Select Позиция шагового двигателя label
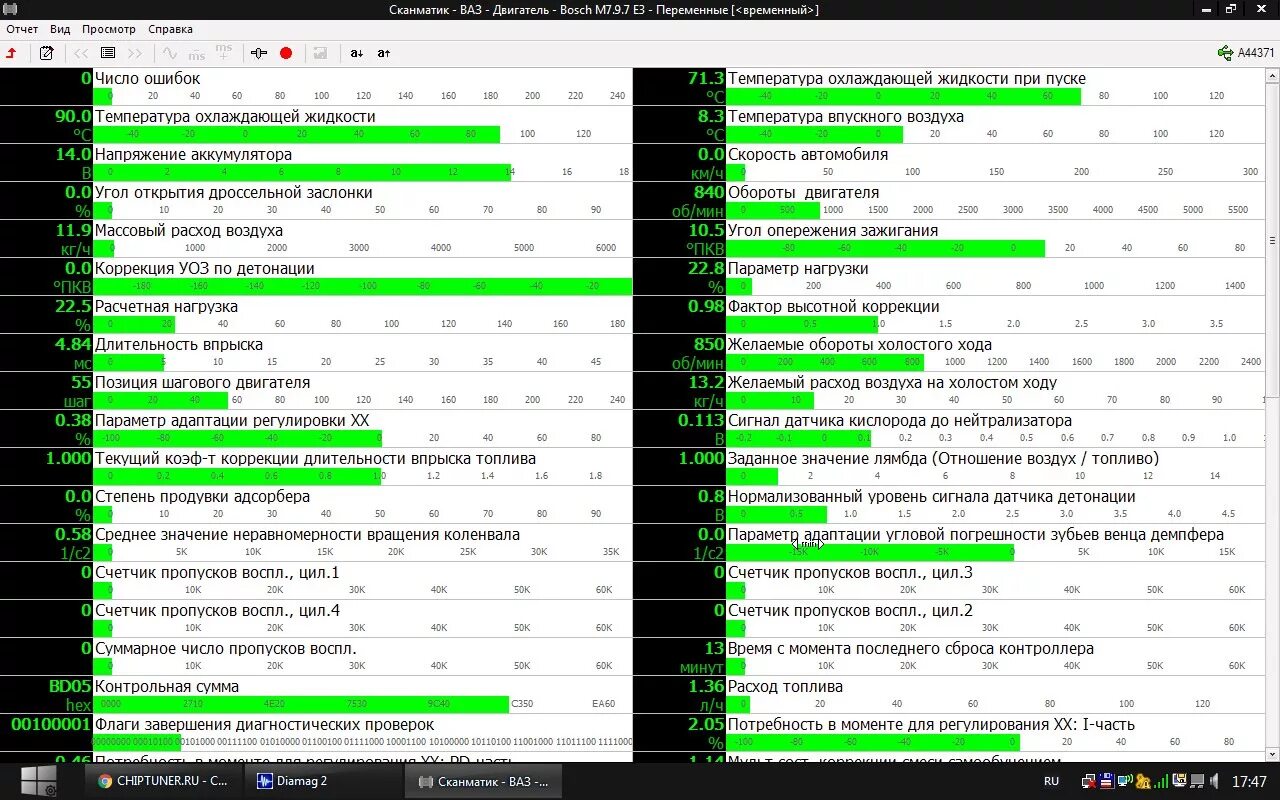 click(202, 382)
